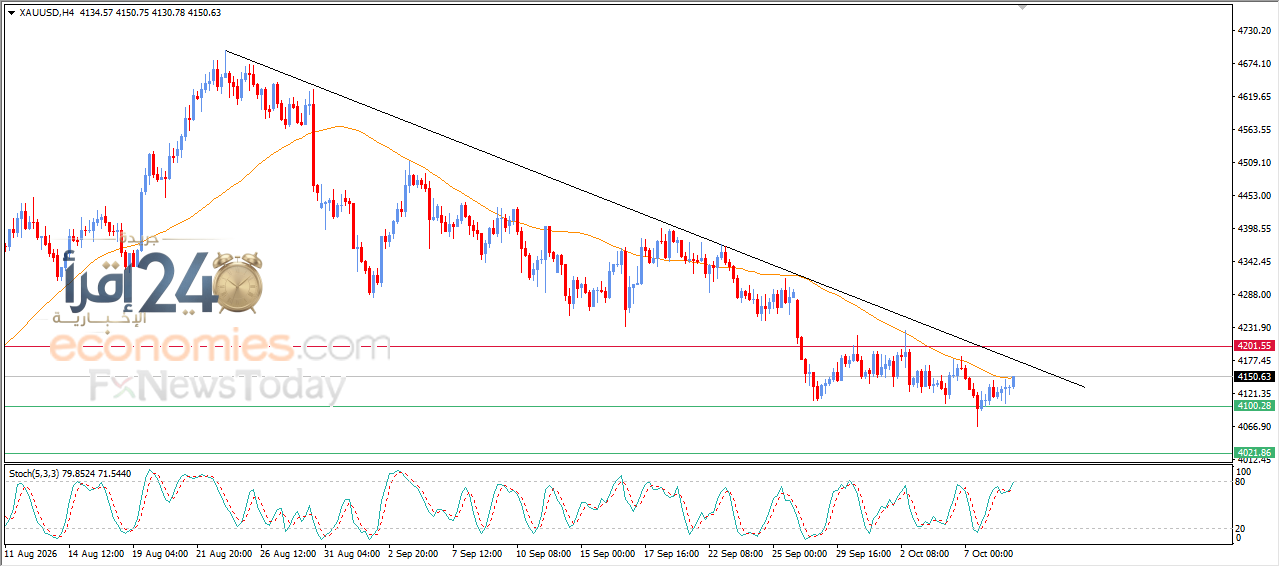Click the 15 Sep 00:00 time label

coord(607,552)
